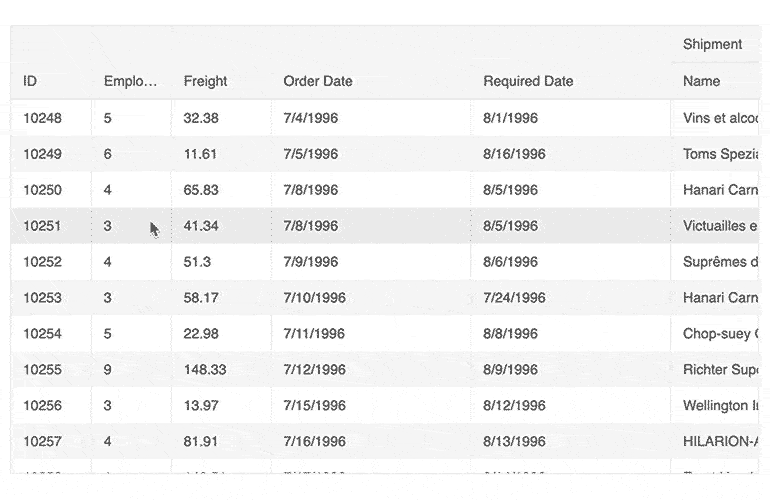Click the Vins et alcools name cell

(x=720, y=118)
